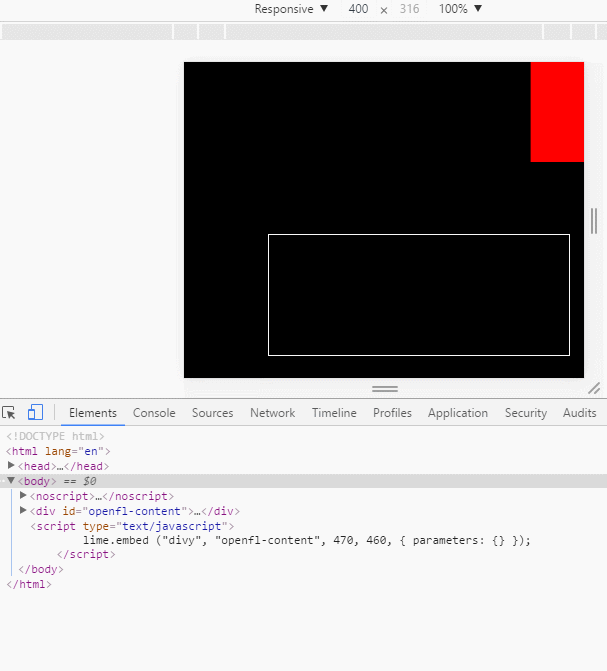Select the script type text/javascript opening tag
This screenshot has width=607, height=671.
point(132,526)
